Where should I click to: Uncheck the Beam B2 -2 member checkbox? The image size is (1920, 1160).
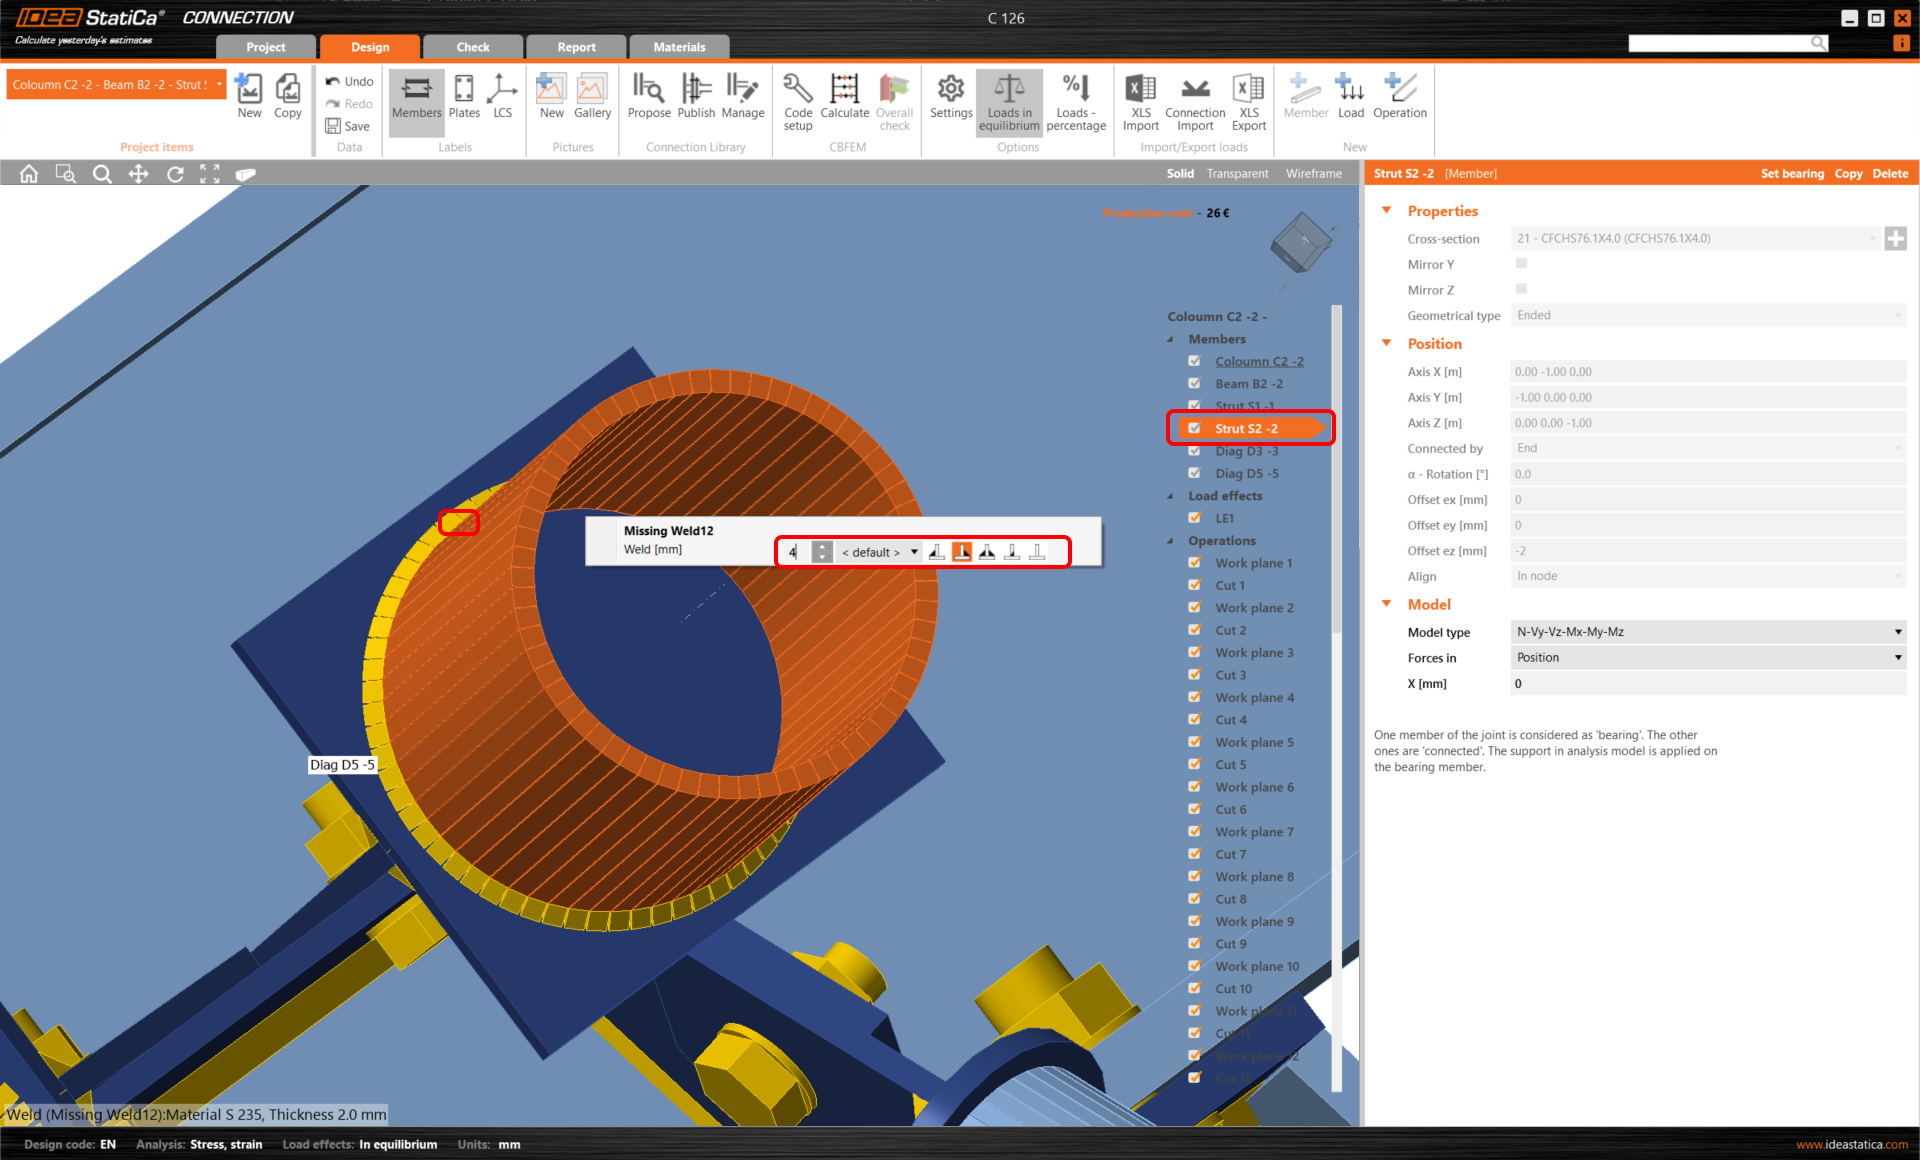[1194, 384]
